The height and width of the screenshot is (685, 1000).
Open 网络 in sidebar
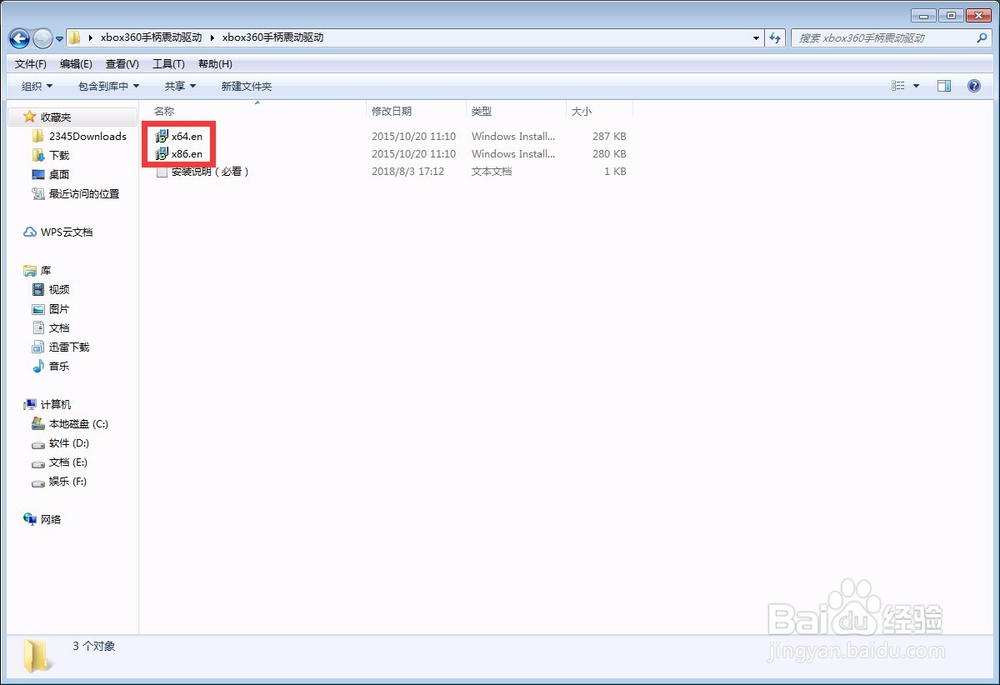[50, 519]
